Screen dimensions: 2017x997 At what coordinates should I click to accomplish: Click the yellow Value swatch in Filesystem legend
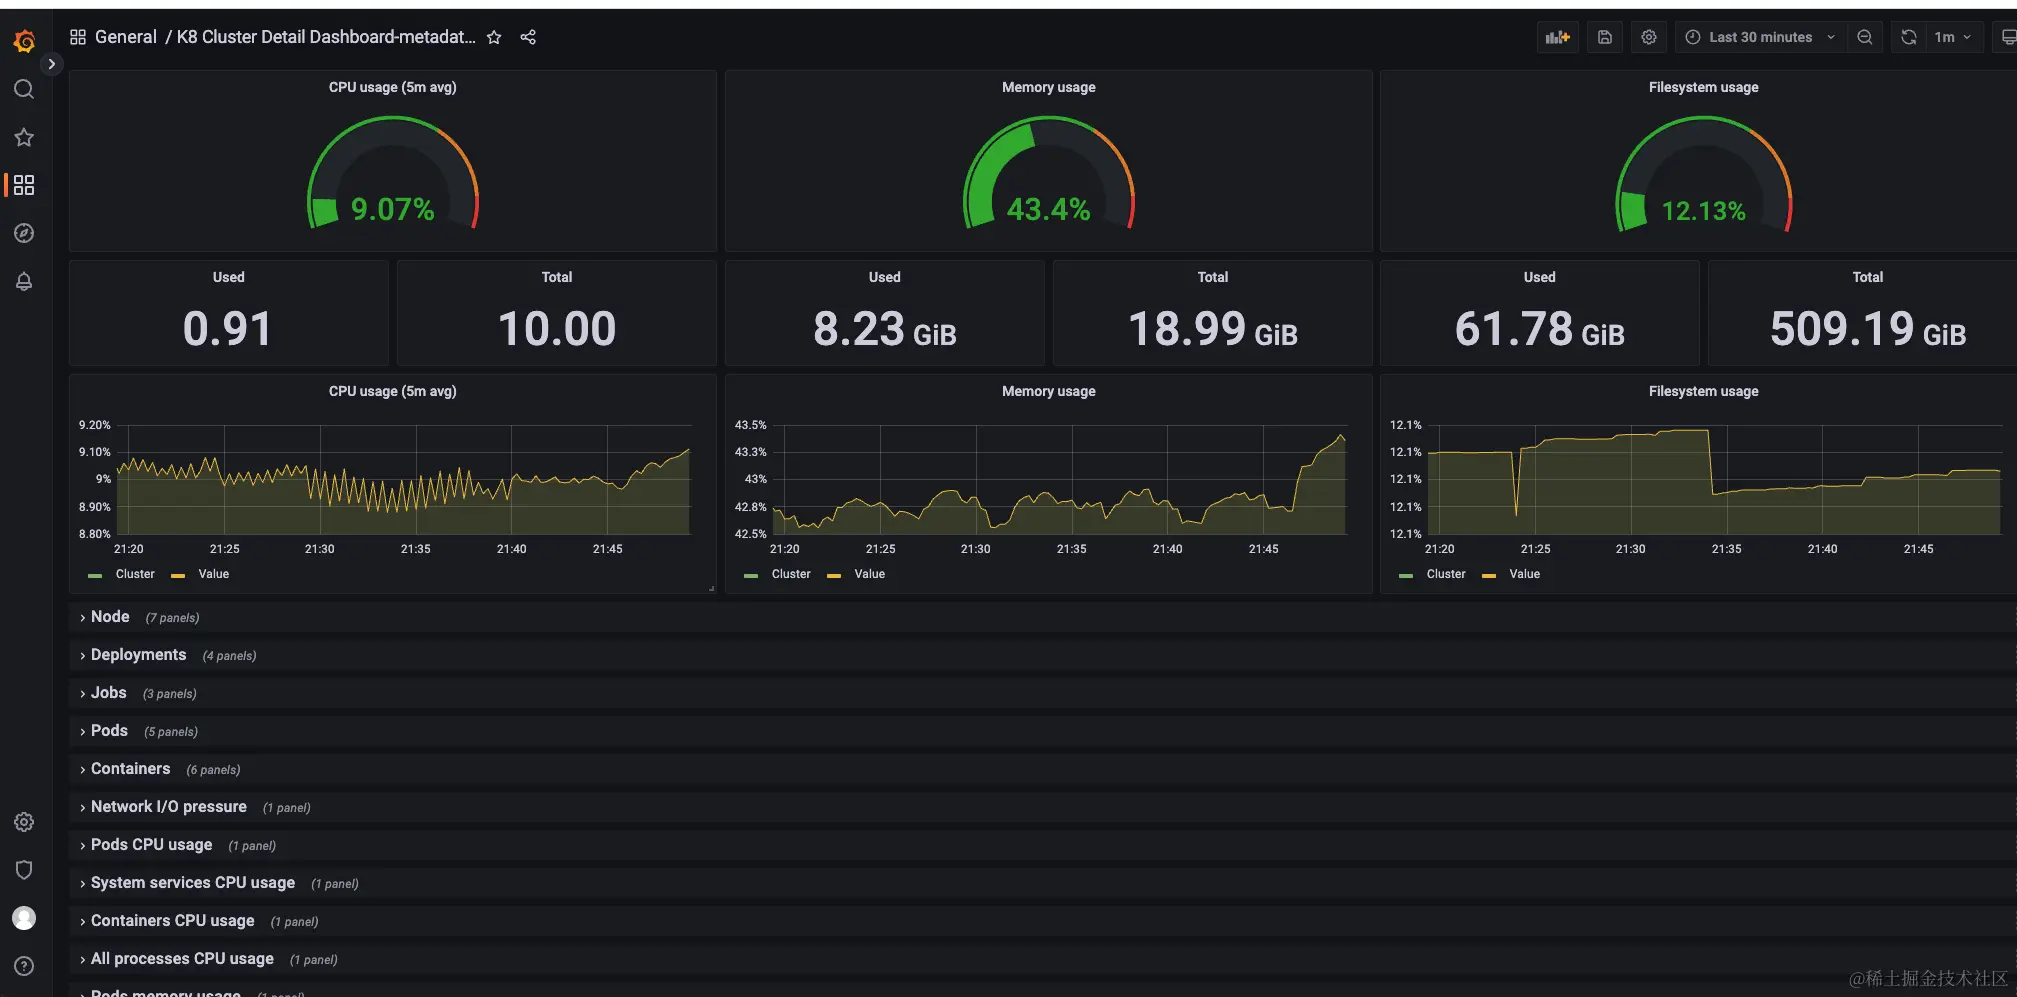[x=1489, y=576]
